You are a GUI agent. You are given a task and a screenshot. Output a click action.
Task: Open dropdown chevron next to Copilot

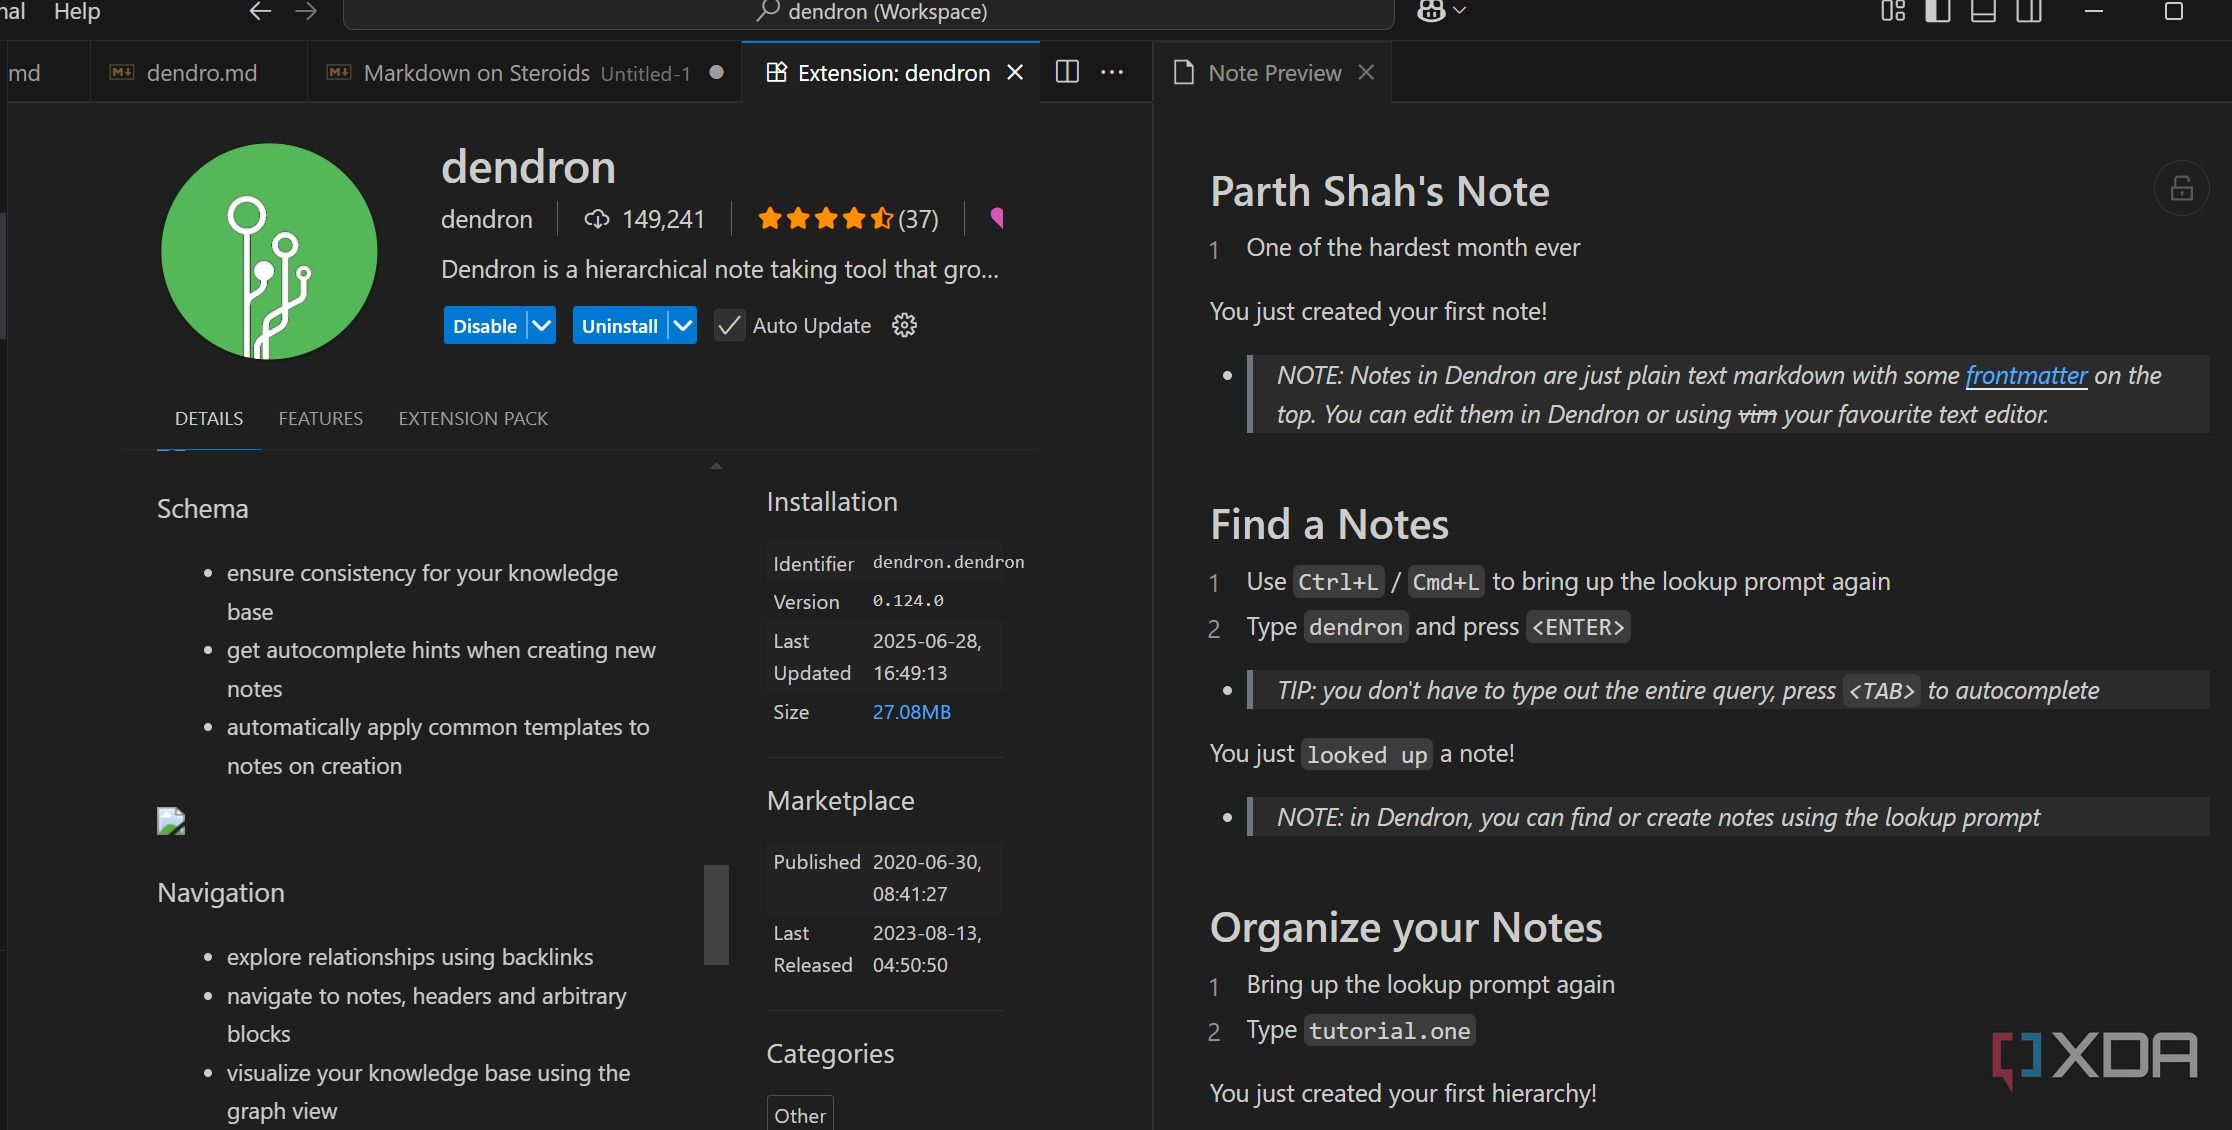pos(1460,11)
